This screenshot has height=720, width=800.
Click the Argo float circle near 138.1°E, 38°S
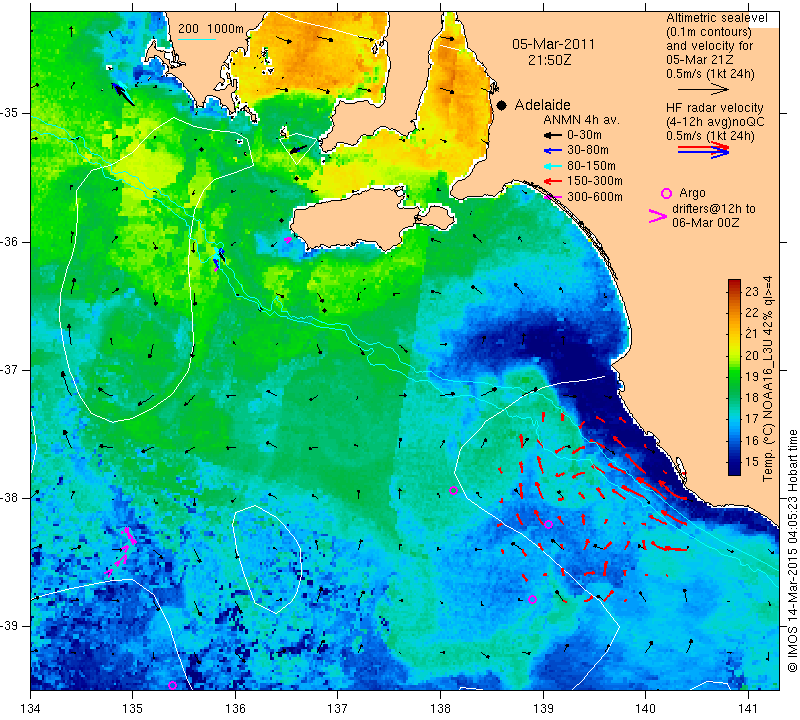(x=453, y=490)
